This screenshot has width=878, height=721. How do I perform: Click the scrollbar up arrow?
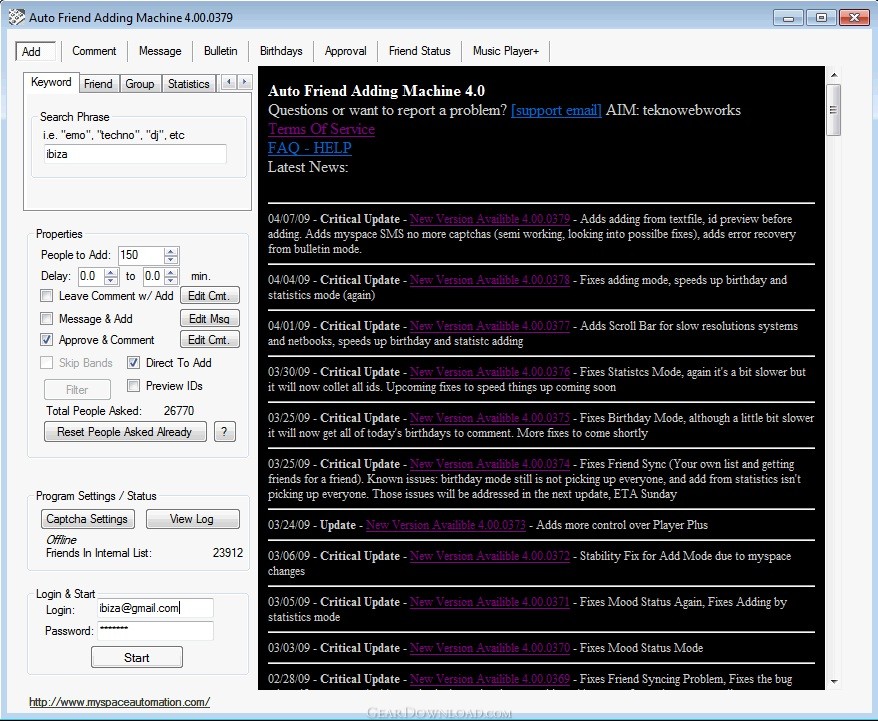833,75
